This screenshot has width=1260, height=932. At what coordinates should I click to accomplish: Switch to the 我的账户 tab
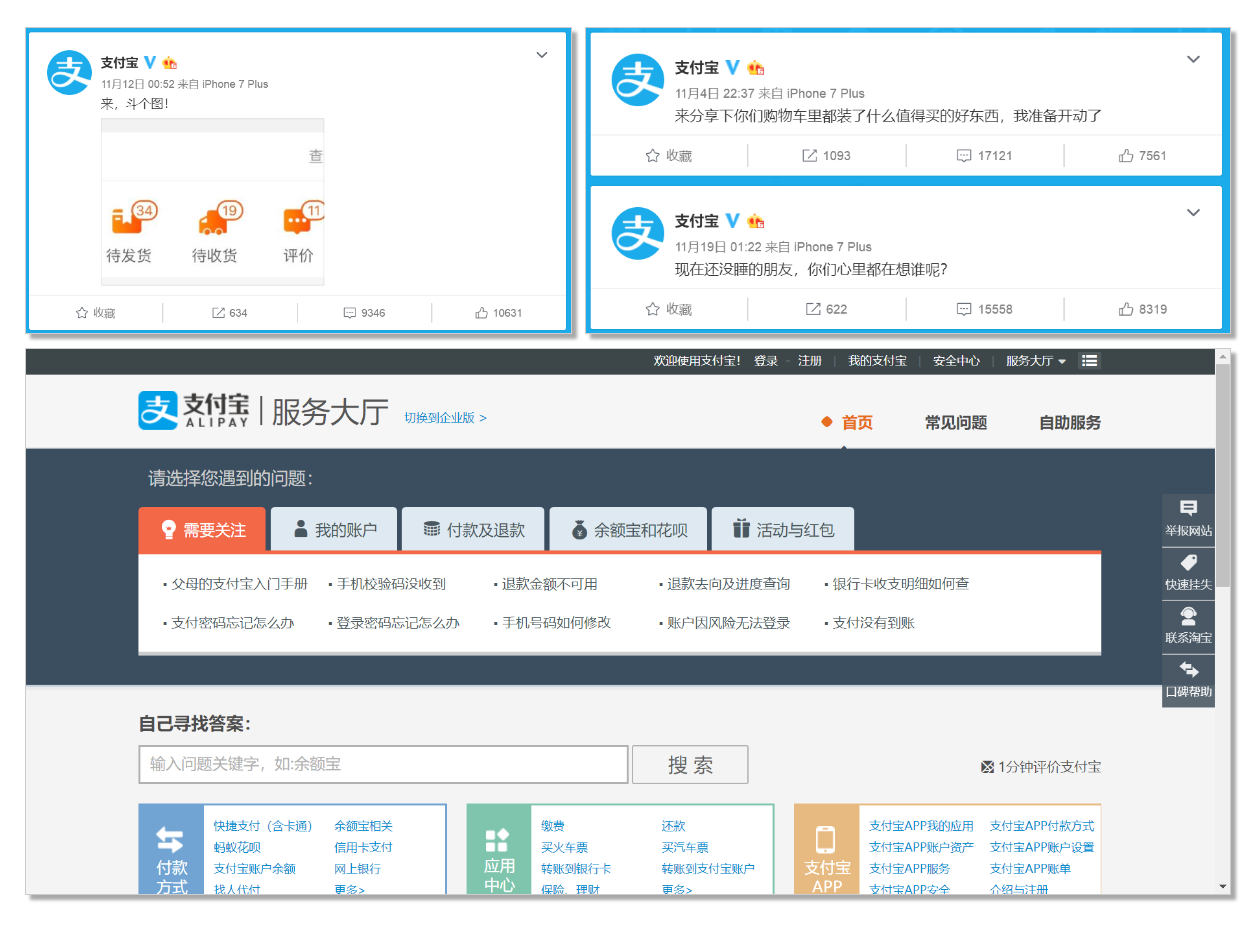(334, 529)
